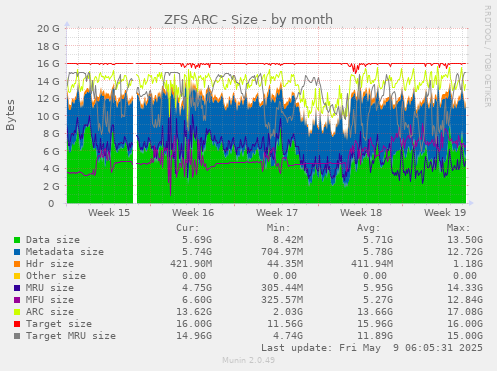Click the Target MRU size current value 14.96G
Screen dimensions: 497x371
click(194, 336)
